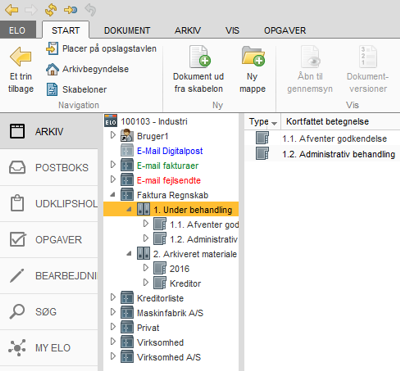Image resolution: width=400 pixels, height=371 pixels.
Task: Switch to the START ribbon tab
Action: click(x=66, y=31)
